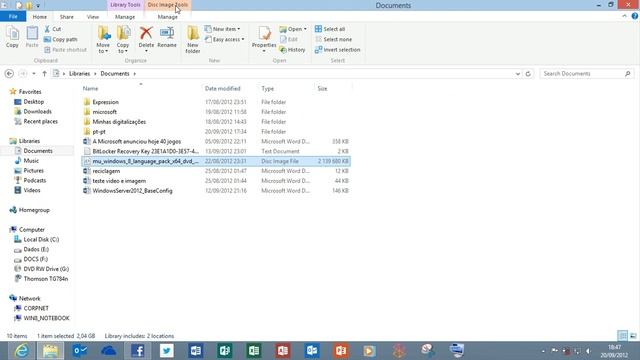Open DVD RW Drive (G:)
The height and width of the screenshot is (360, 640).
click(x=46, y=269)
